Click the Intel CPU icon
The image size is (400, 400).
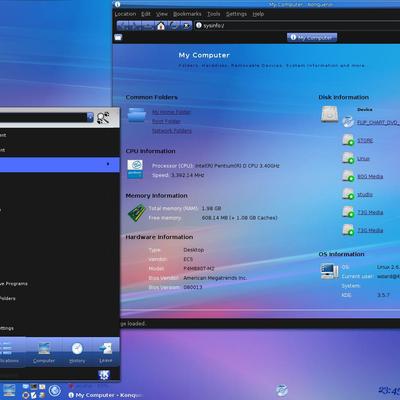135,169
